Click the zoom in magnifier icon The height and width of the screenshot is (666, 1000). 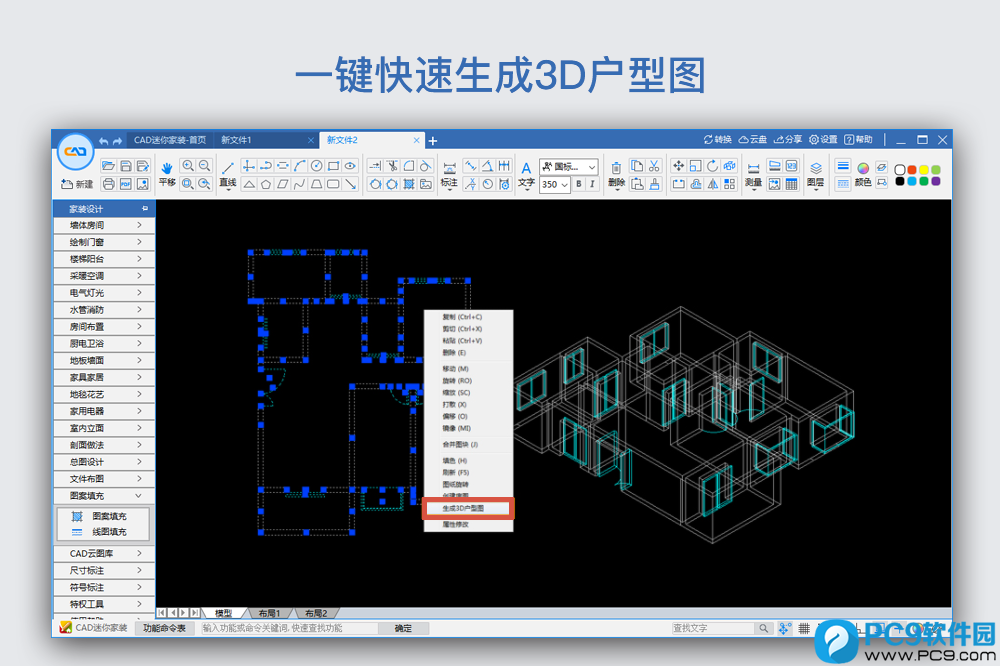(188, 166)
